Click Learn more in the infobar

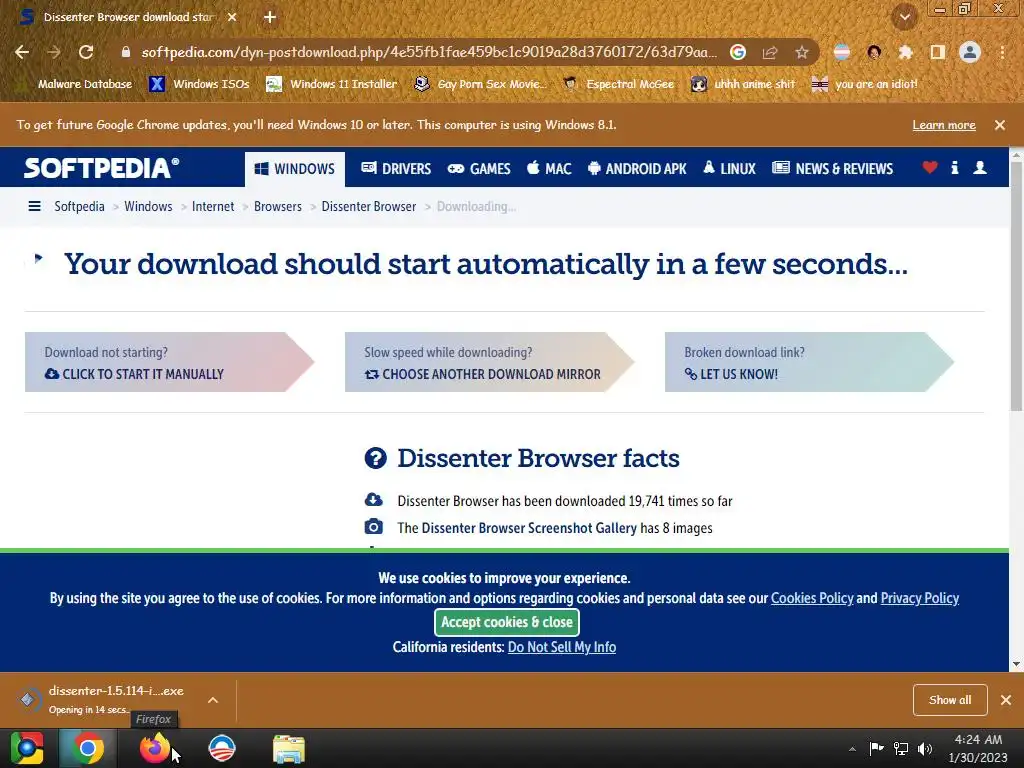tap(944, 125)
